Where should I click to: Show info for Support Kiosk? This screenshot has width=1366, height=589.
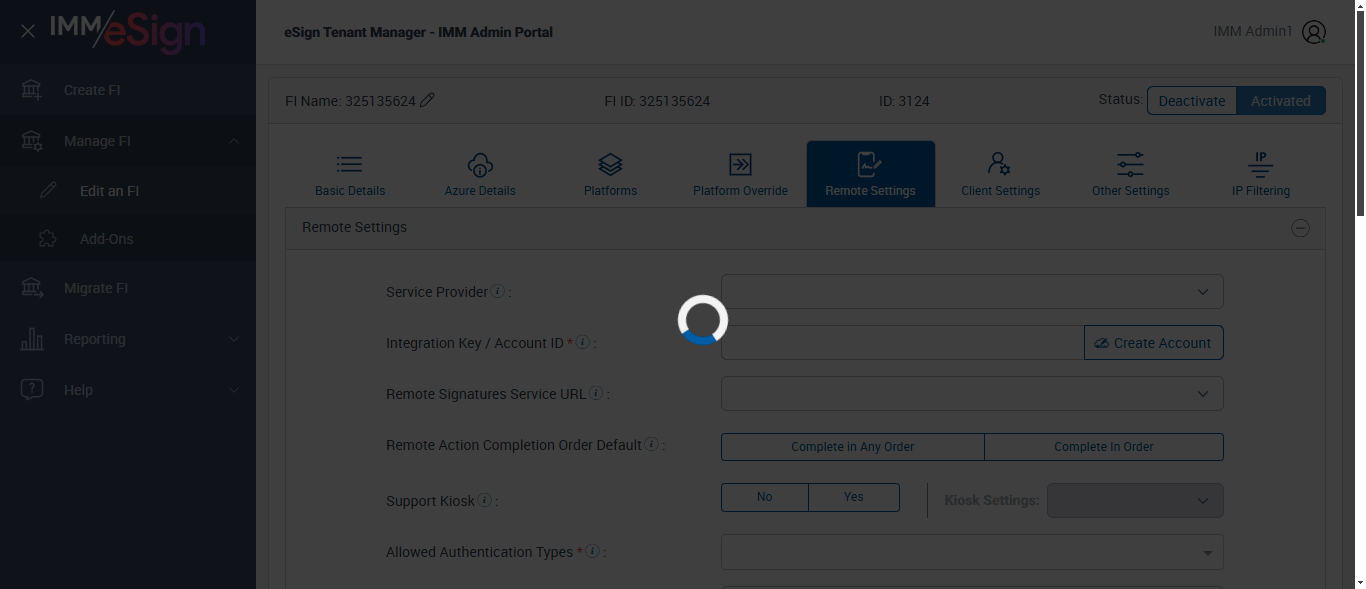point(485,500)
